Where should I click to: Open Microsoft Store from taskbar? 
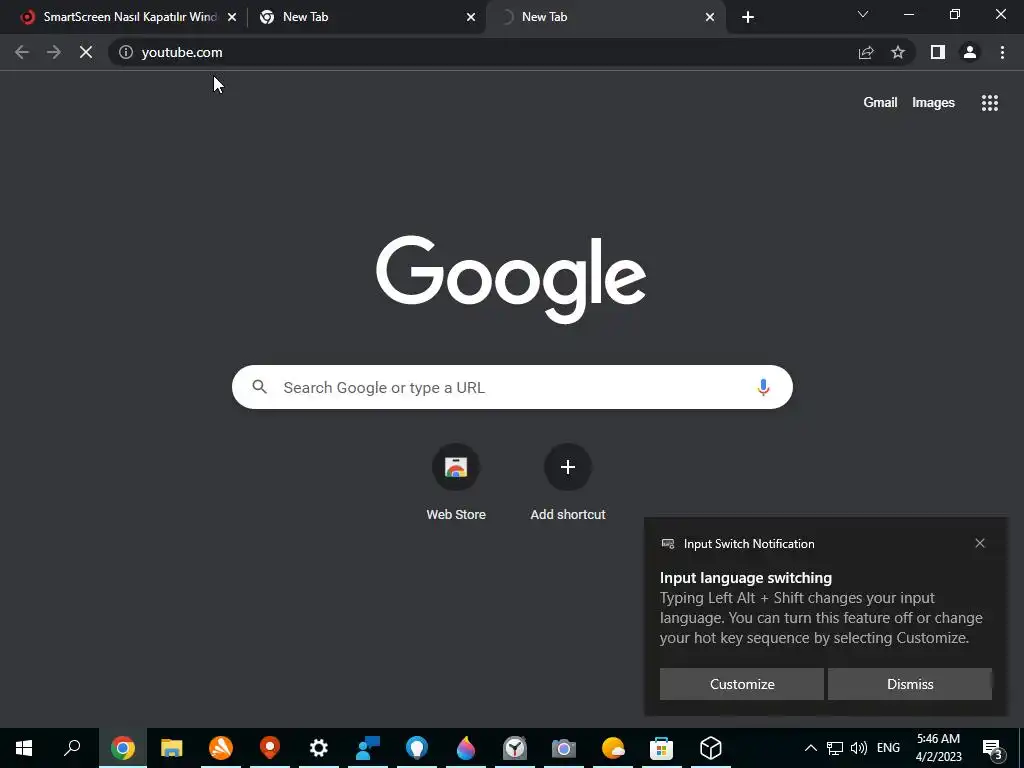662,748
